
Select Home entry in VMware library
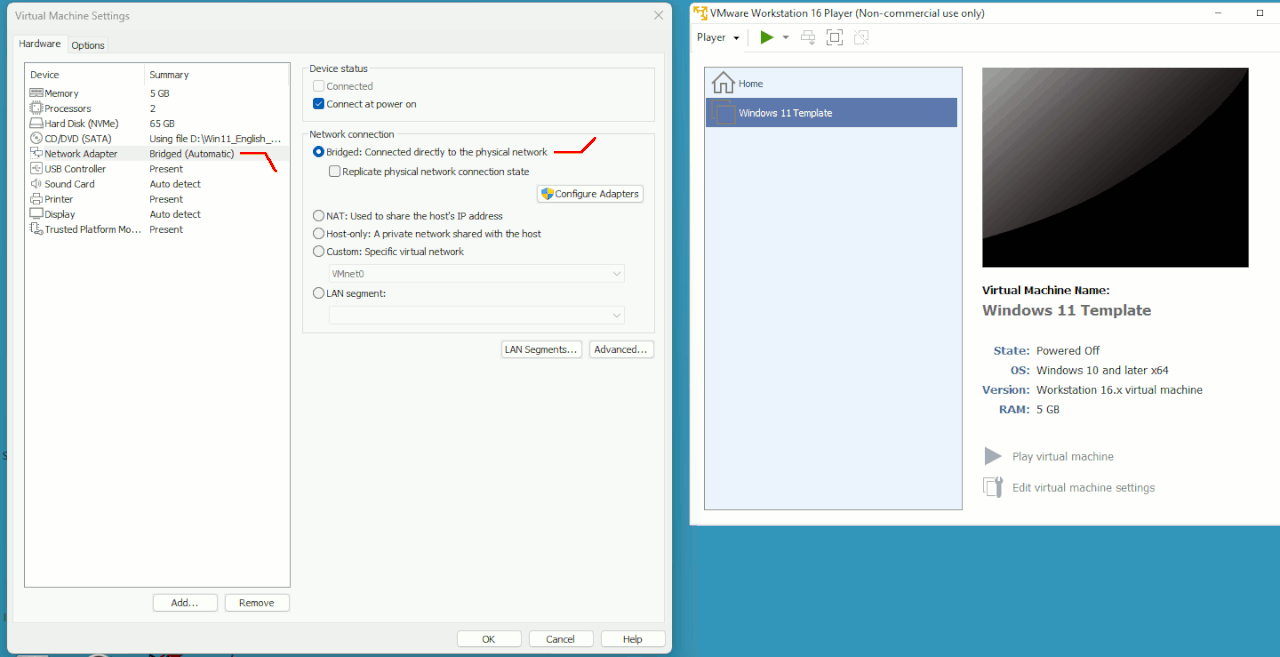coord(832,83)
